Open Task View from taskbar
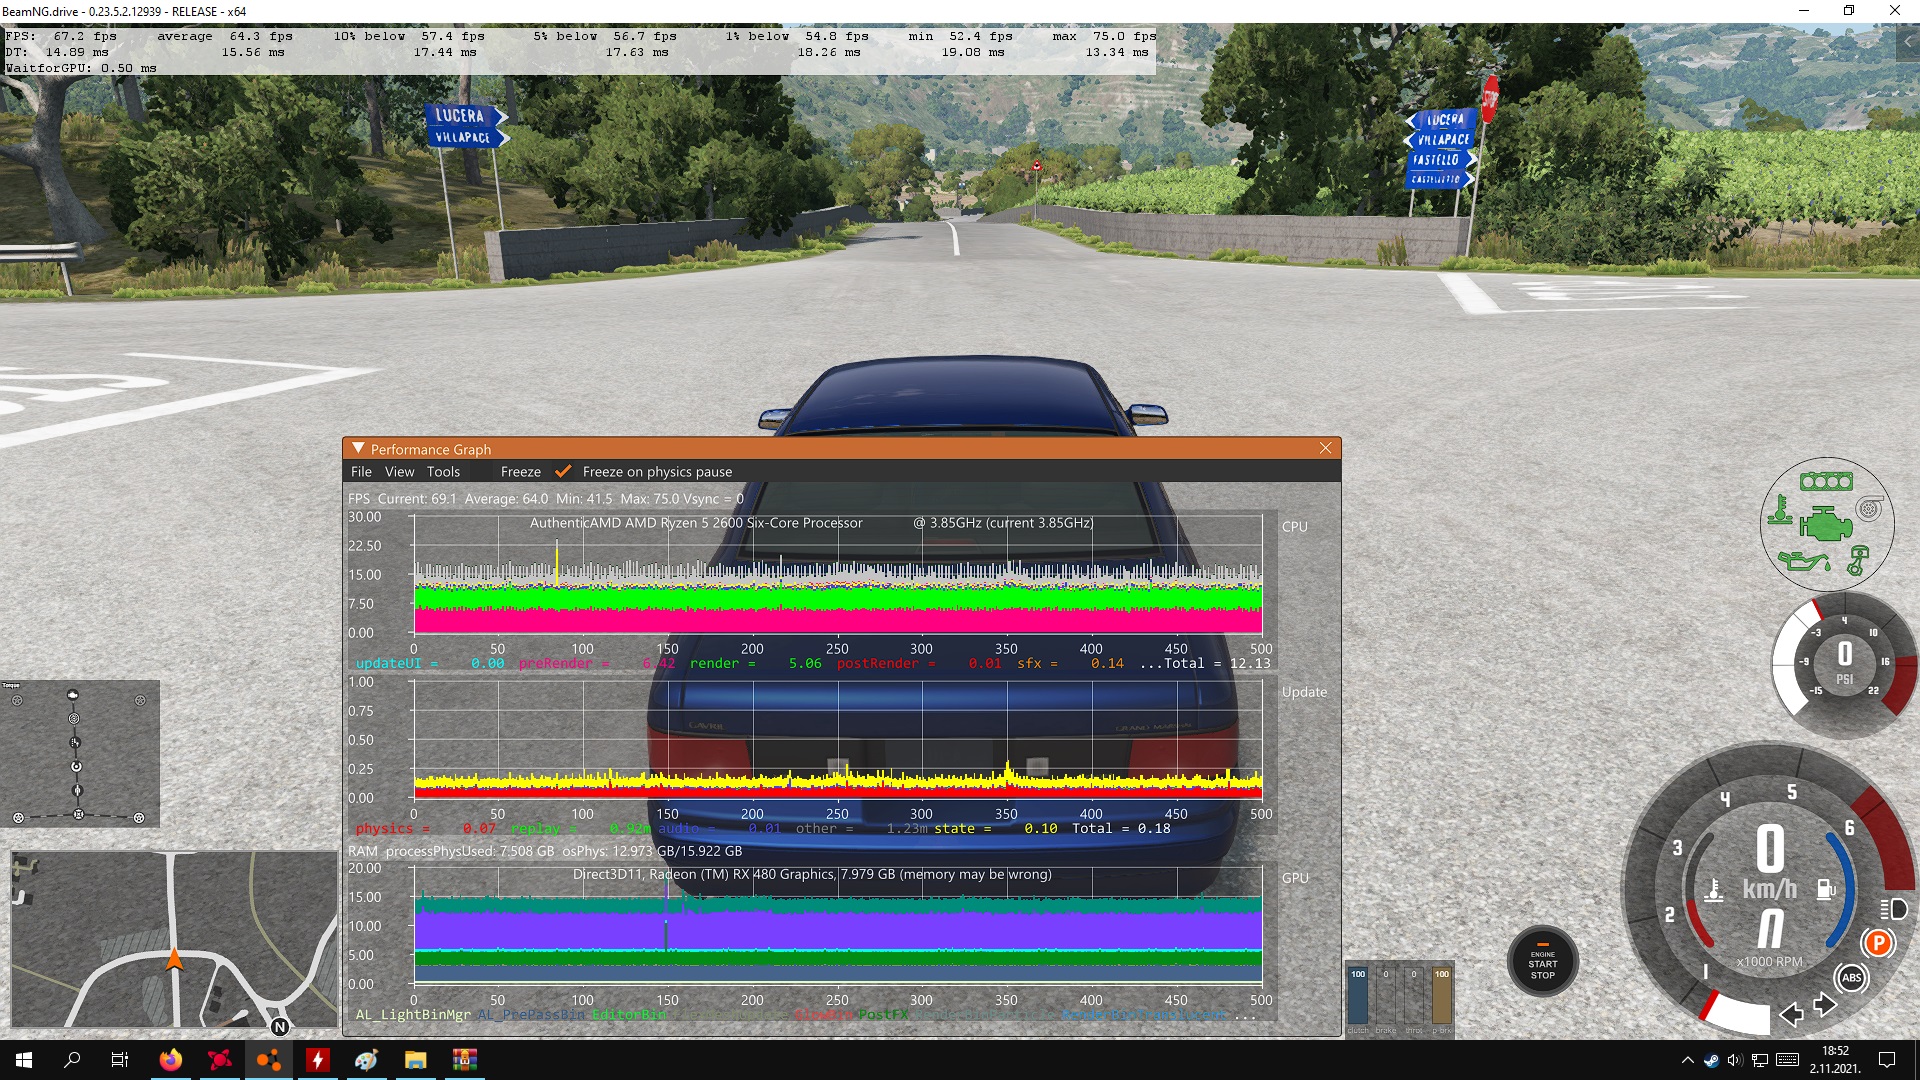Screen dimensions: 1920x1080 click(x=120, y=1060)
